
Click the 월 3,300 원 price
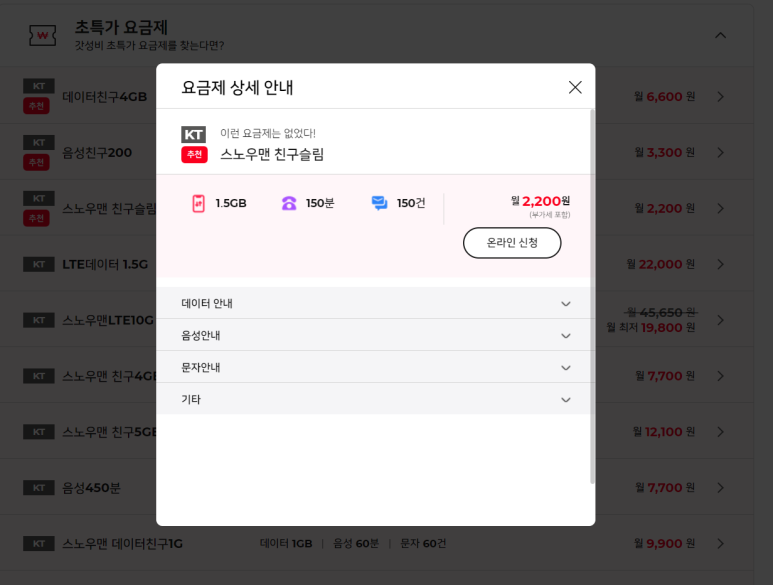click(665, 152)
